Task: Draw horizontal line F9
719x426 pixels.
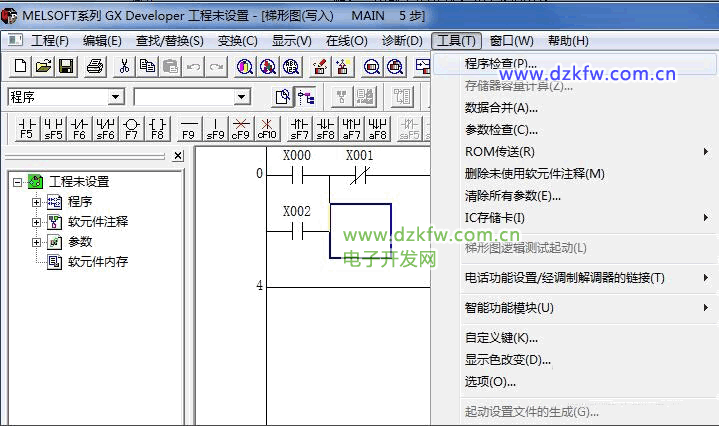Action: tap(188, 128)
